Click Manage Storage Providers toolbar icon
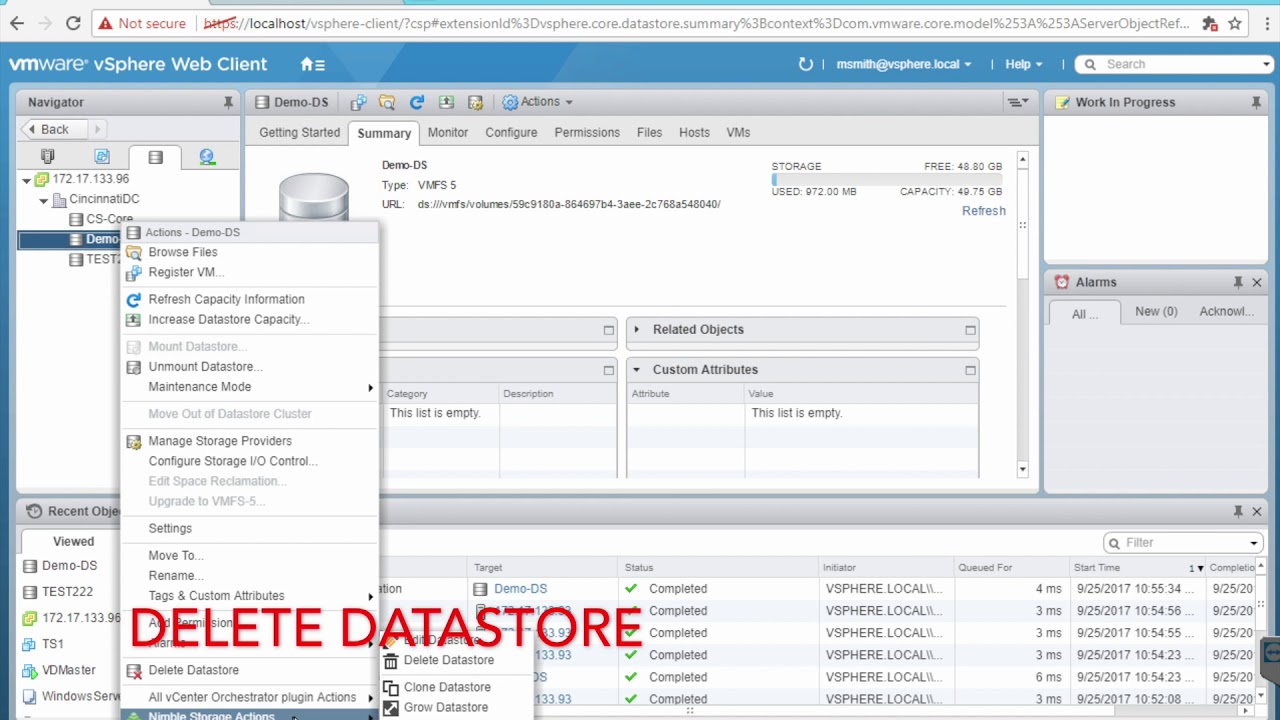Image resolution: width=1280 pixels, height=720 pixels. [x=475, y=102]
